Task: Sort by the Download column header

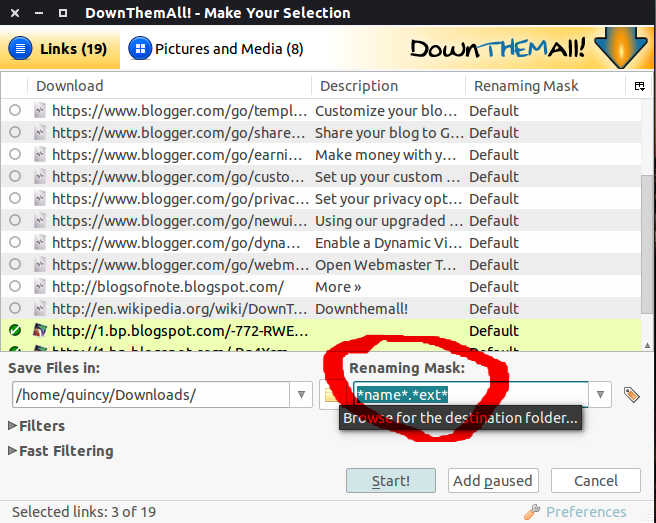Action: [x=169, y=86]
